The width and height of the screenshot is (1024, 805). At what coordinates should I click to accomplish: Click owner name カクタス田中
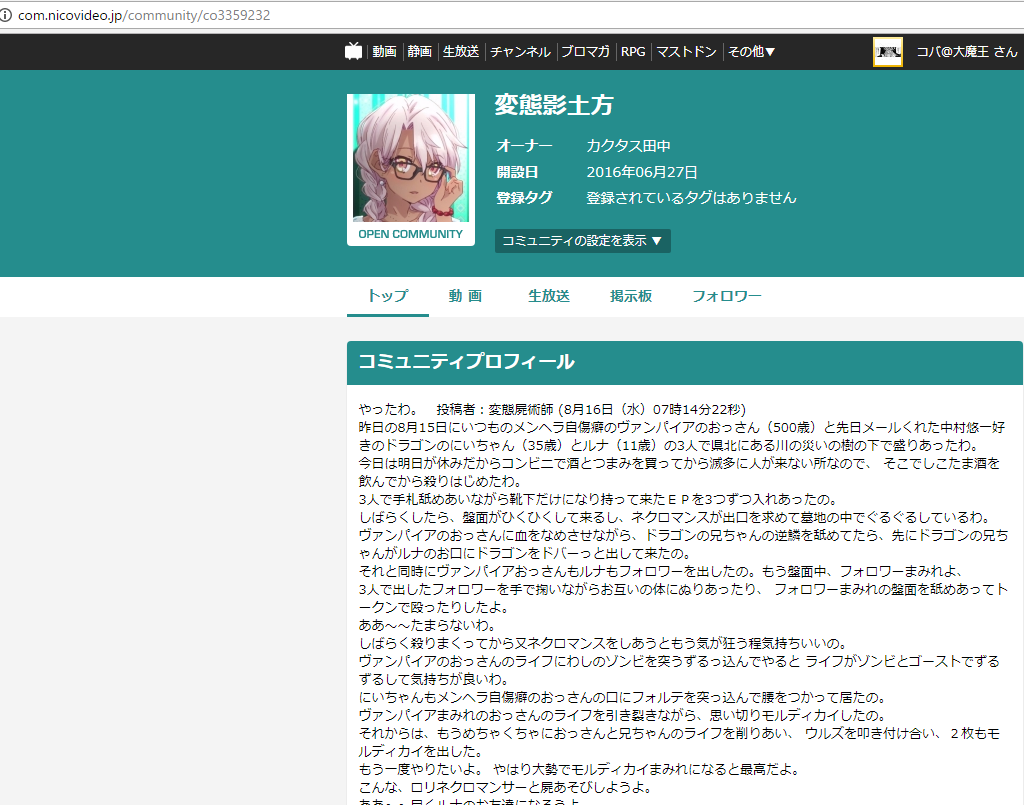tap(628, 146)
